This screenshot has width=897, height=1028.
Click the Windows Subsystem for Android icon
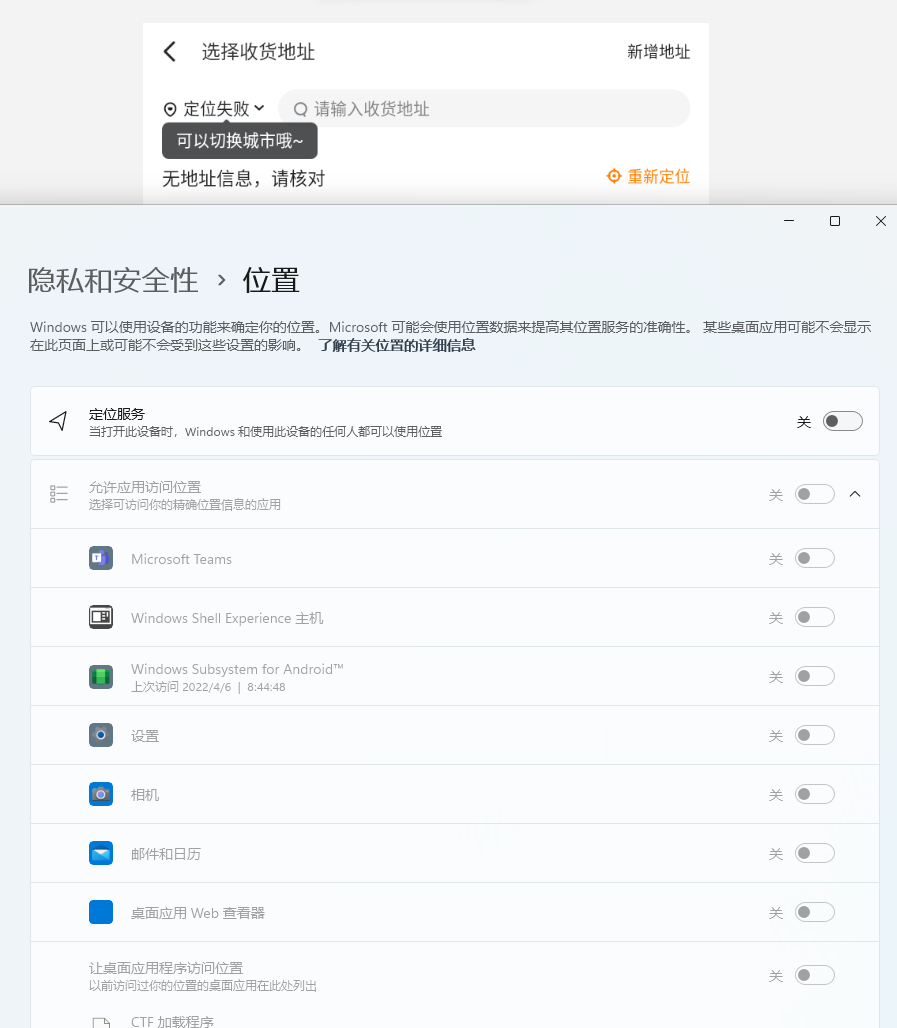click(x=101, y=676)
